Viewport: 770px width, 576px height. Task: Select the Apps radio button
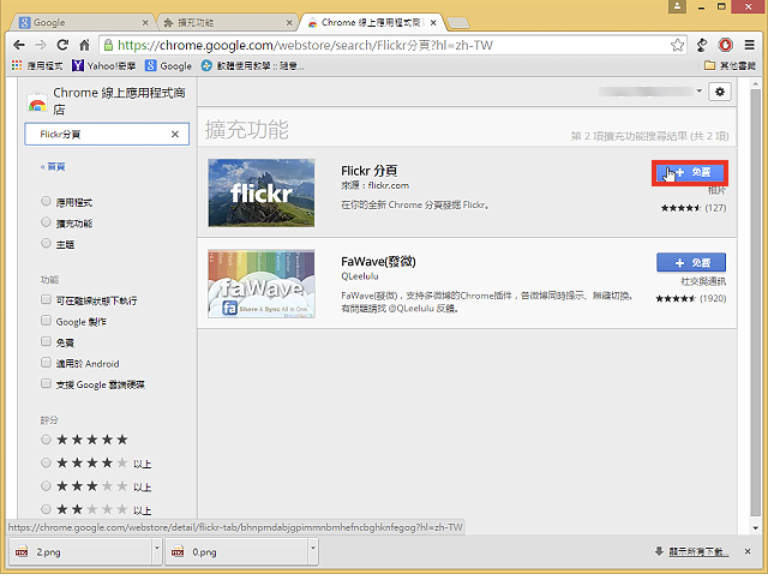(x=46, y=201)
